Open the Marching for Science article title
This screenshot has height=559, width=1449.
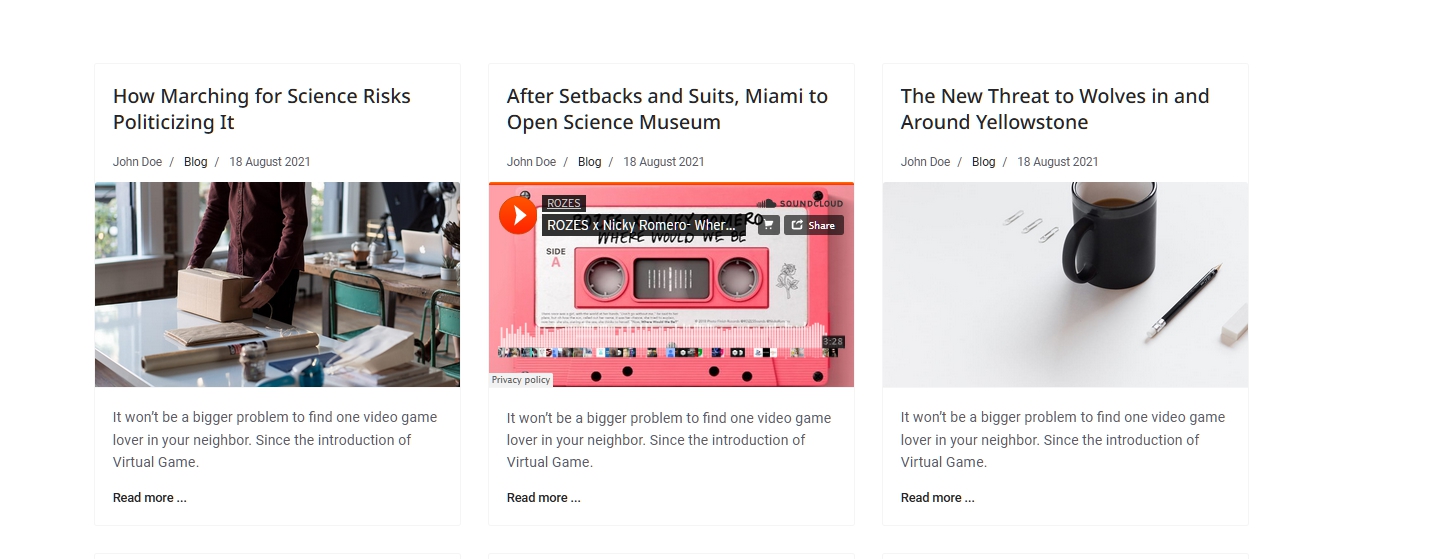(x=261, y=109)
